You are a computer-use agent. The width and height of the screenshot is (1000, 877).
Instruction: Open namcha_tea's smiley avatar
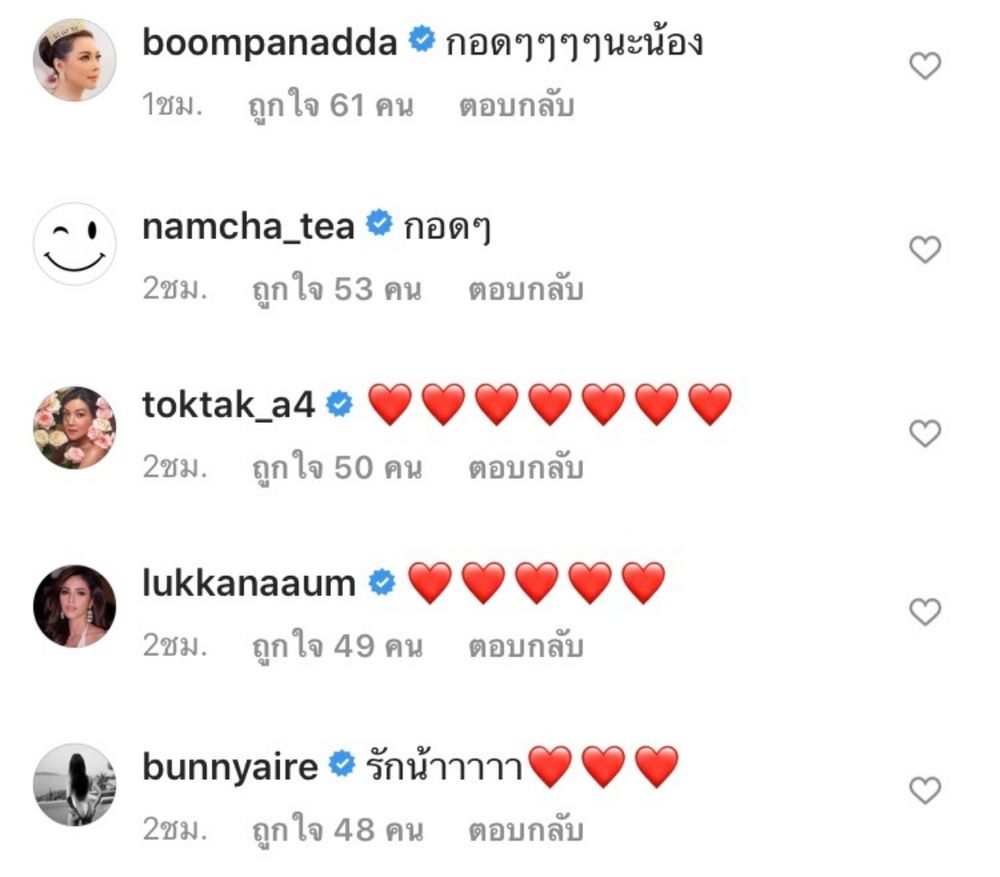click(75, 244)
